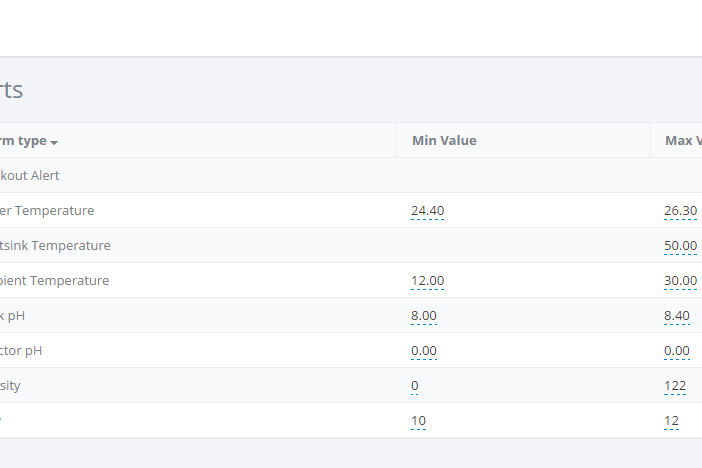Edit reactor pH max value 0.00

[676, 351]
